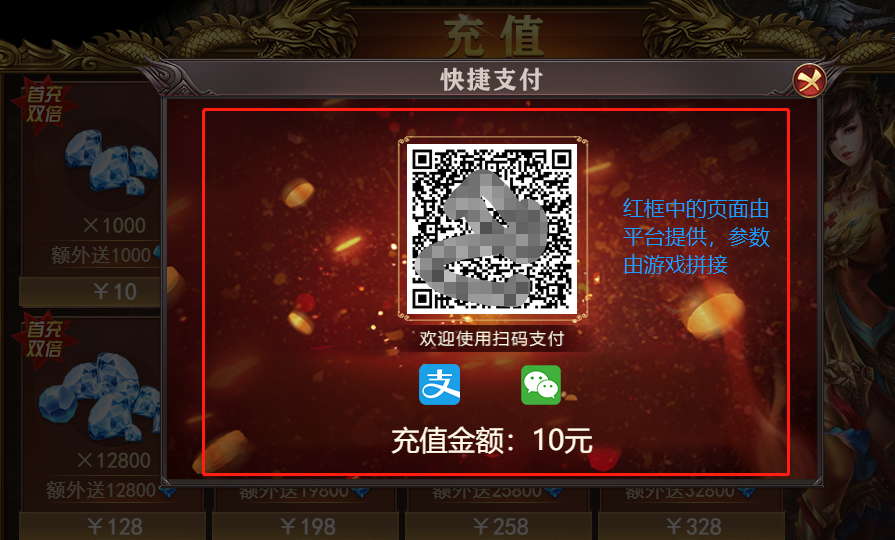Click the 额外送12800 bonus label
Image resolution: width=895 pixels, height=540 pixels.
(x=102, y=490)
